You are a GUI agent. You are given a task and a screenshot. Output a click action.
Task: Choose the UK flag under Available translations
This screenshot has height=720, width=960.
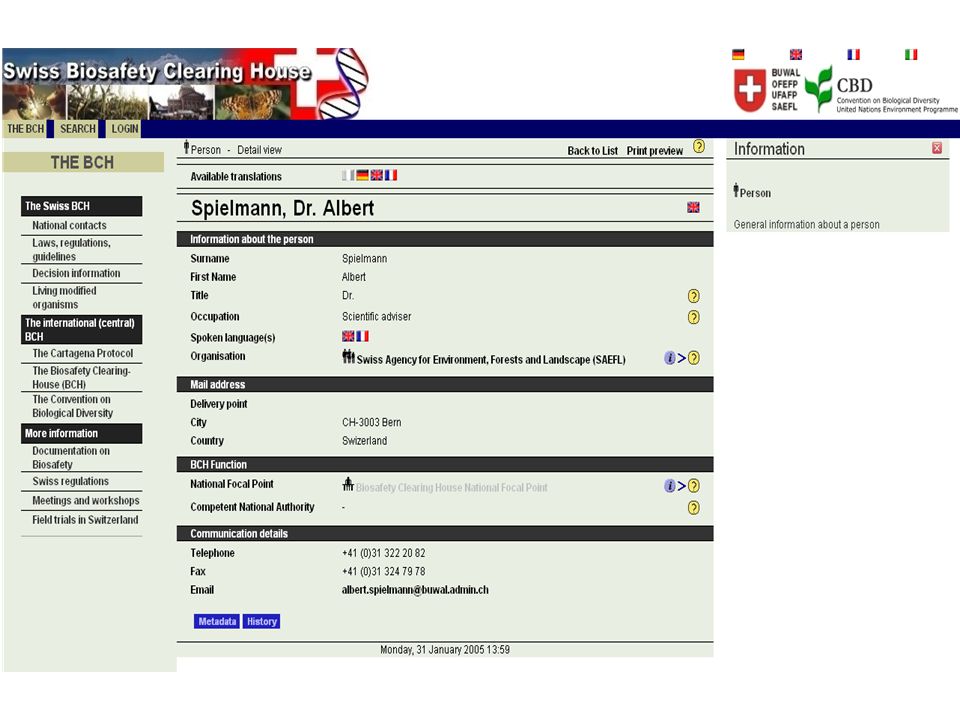point(377,175)
